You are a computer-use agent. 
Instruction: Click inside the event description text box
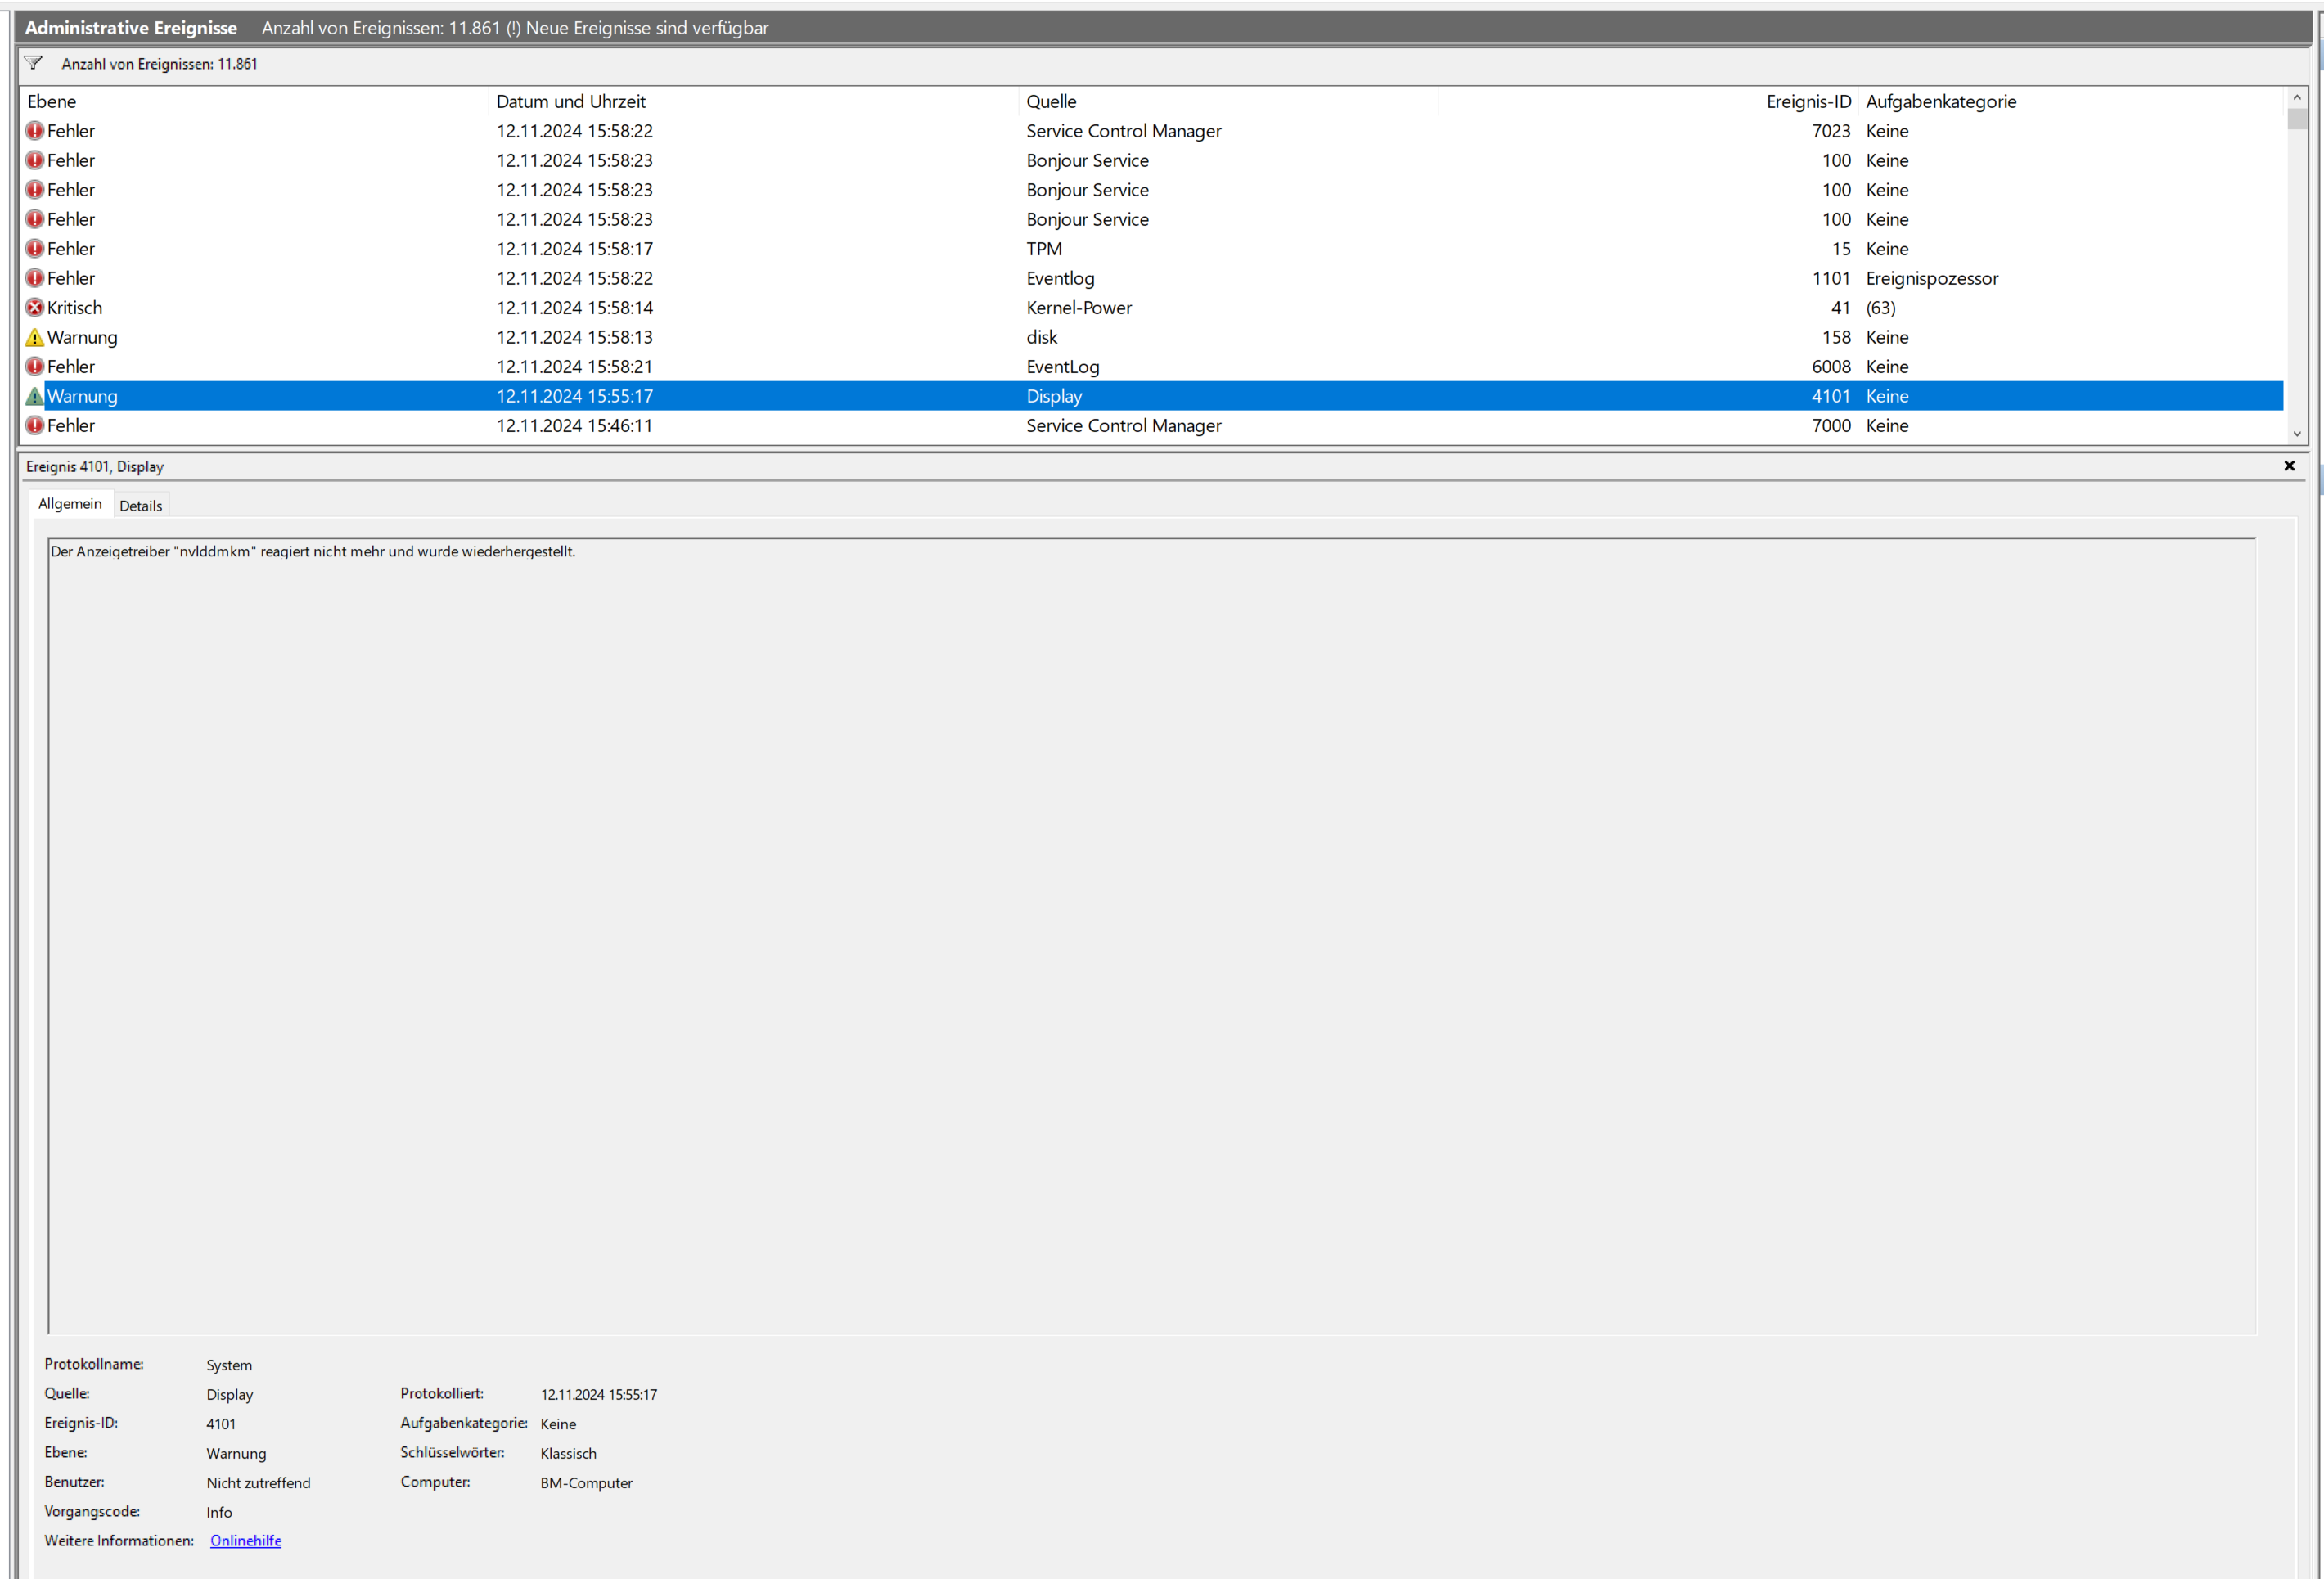click(1150, 935)
